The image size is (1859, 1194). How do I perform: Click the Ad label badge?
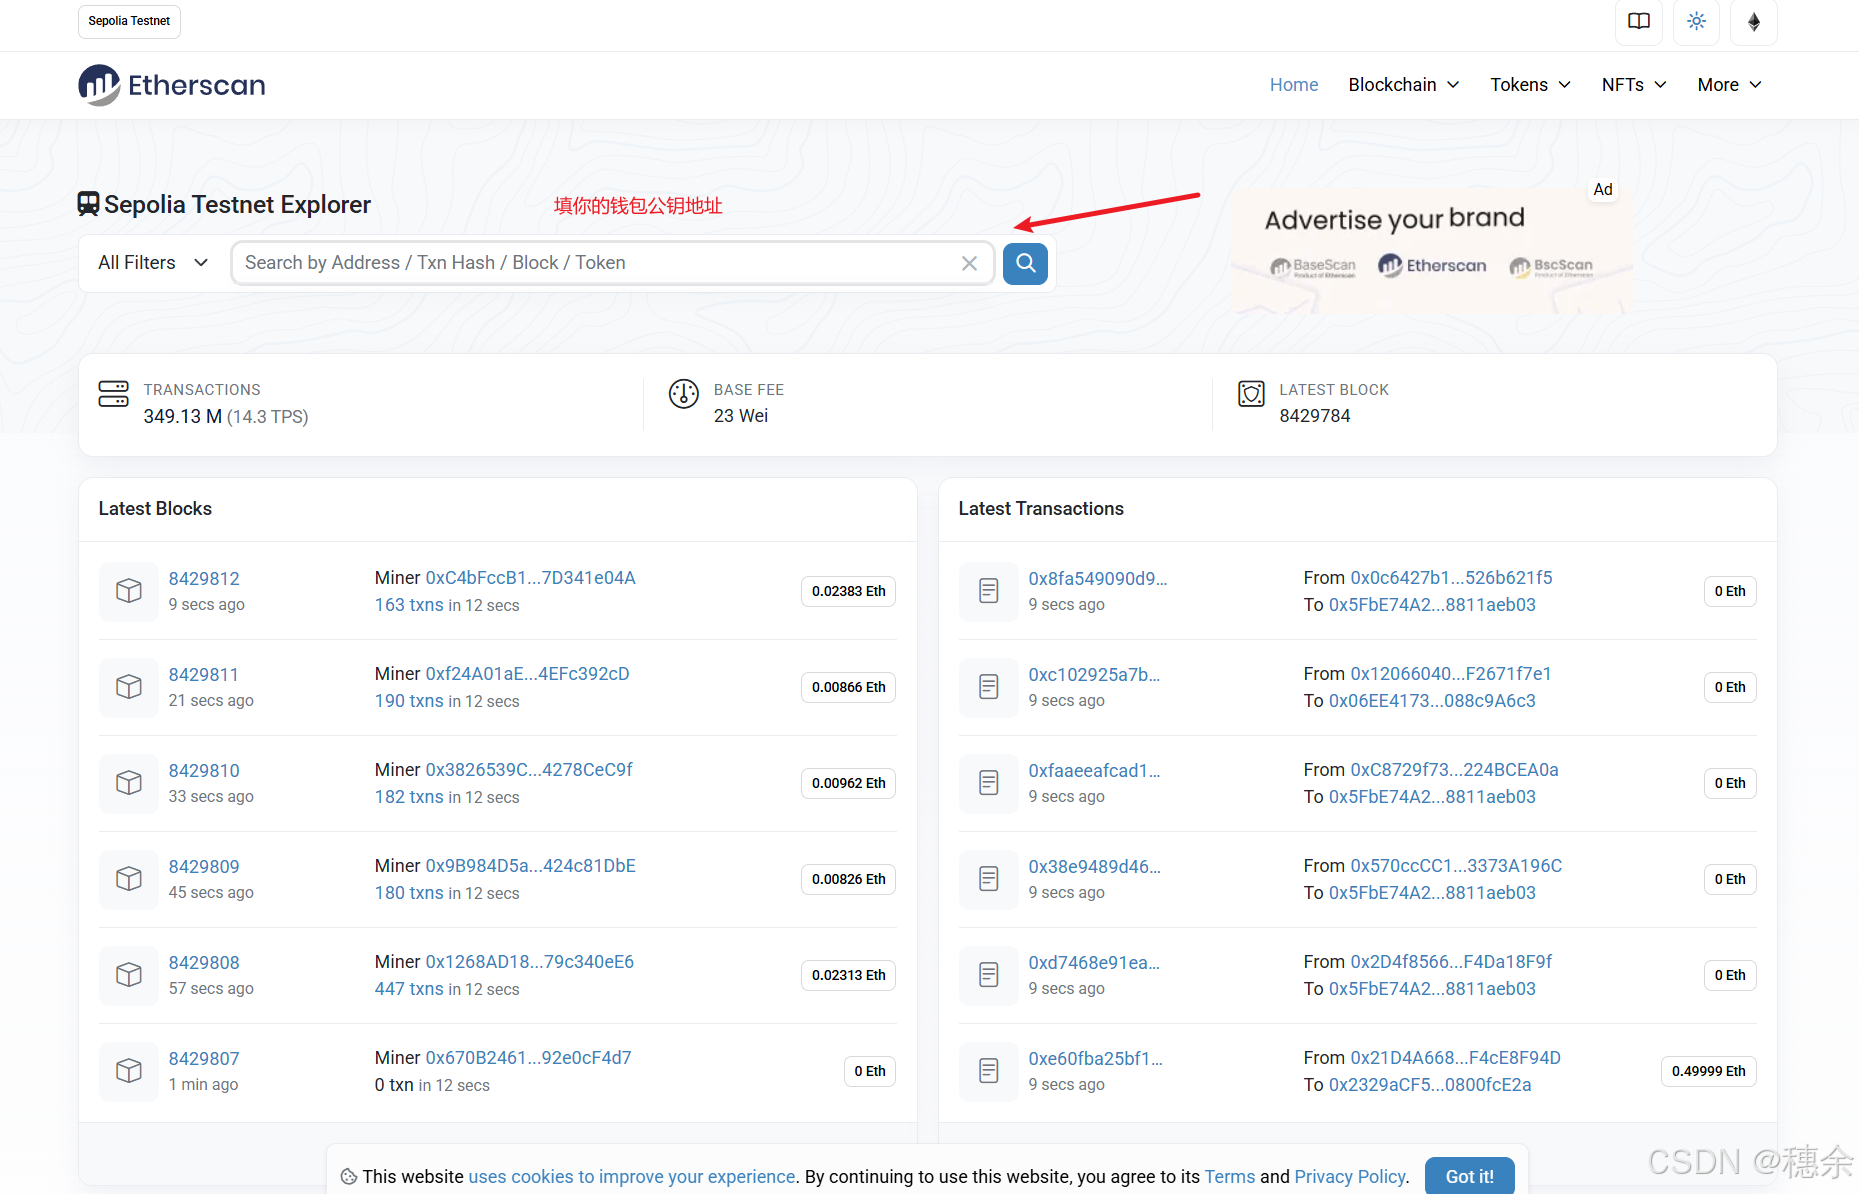coord(1603,189)
